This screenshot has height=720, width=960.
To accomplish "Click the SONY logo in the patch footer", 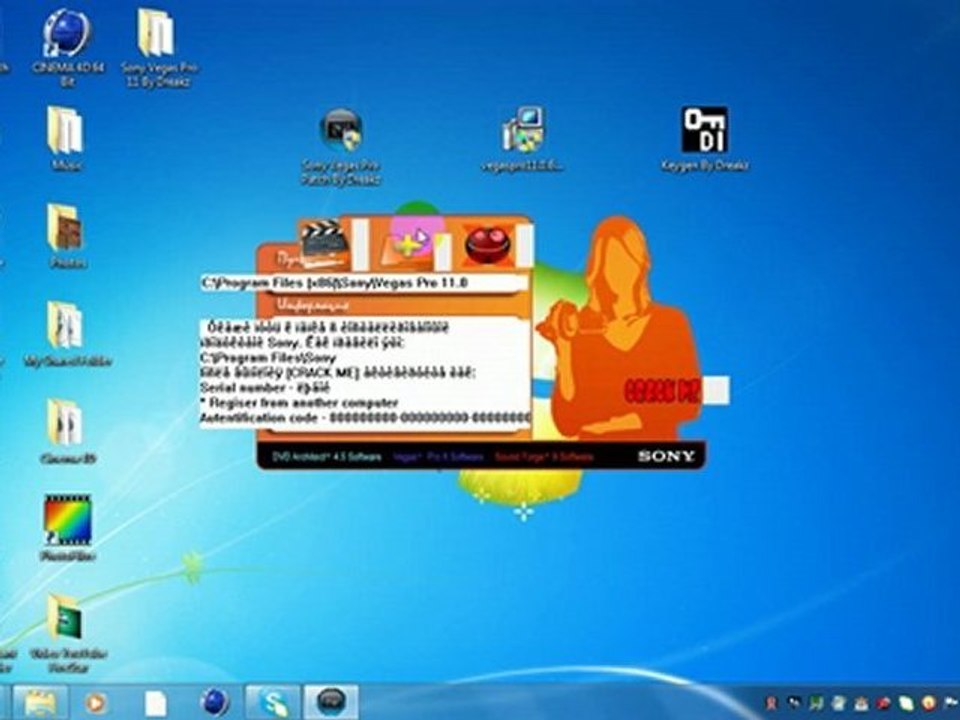I will (666, 456).
